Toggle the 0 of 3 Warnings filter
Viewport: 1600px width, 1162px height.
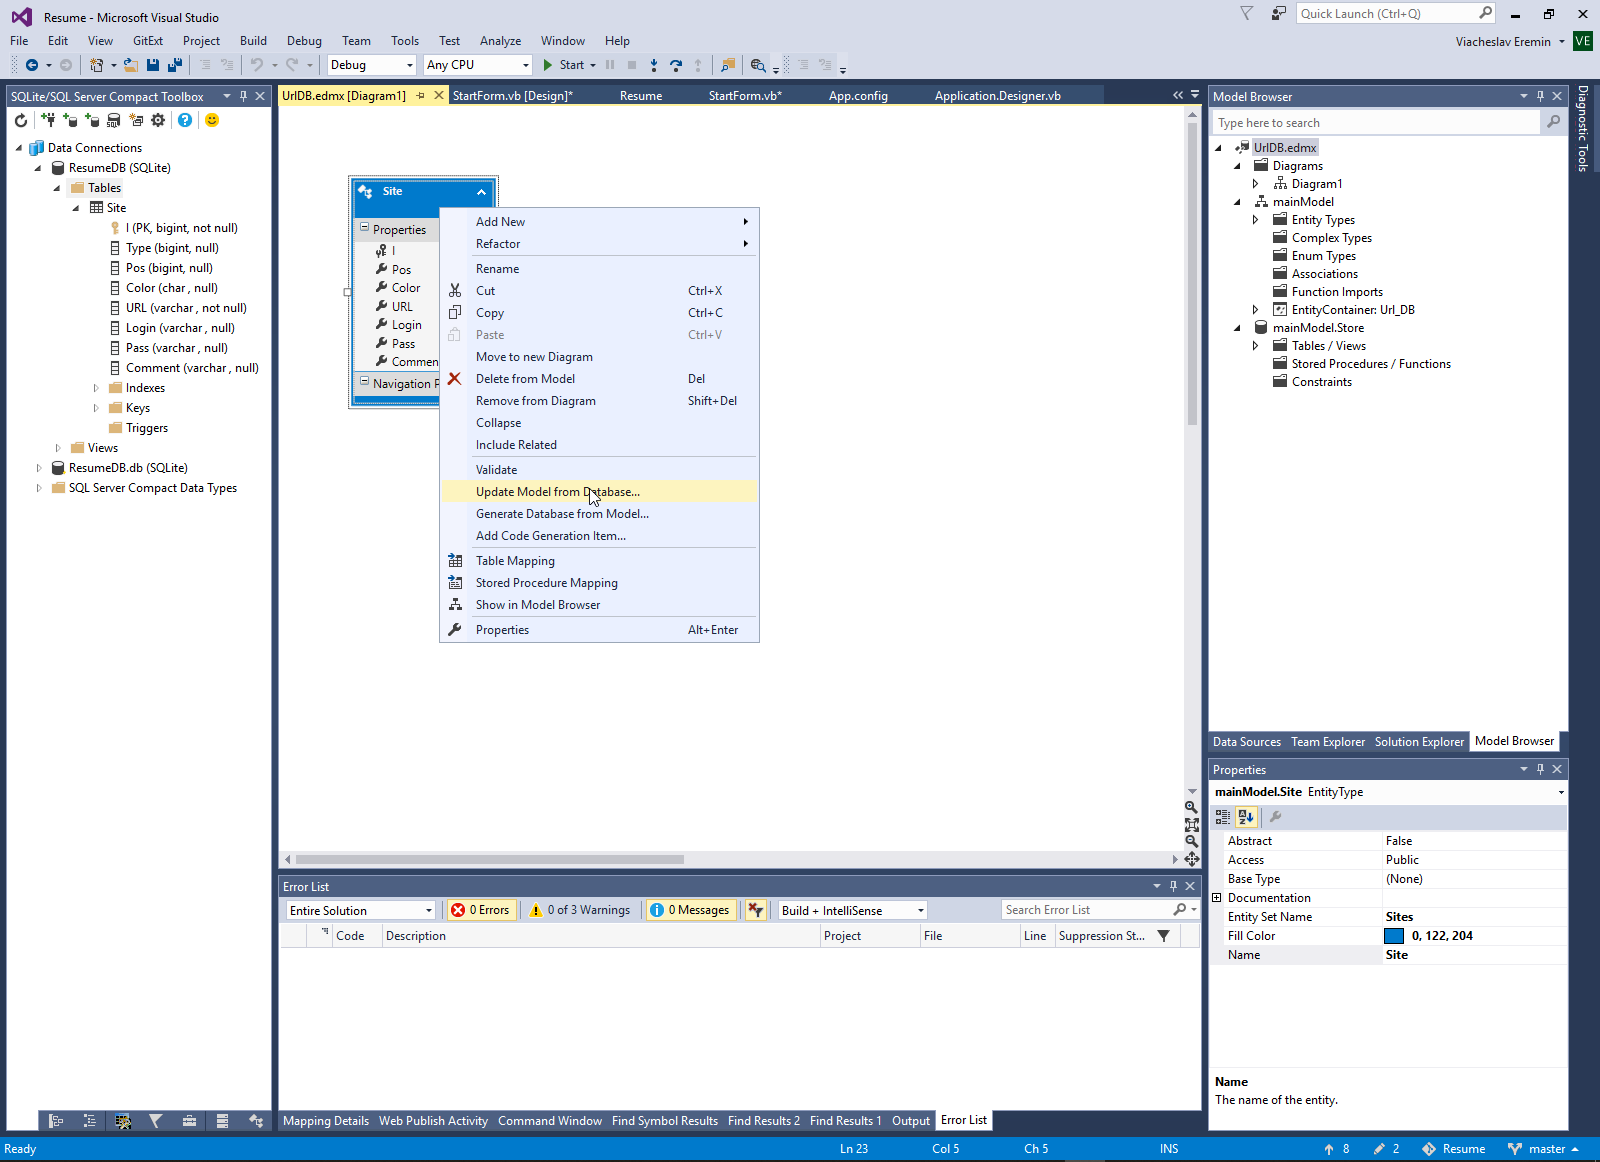580,910
